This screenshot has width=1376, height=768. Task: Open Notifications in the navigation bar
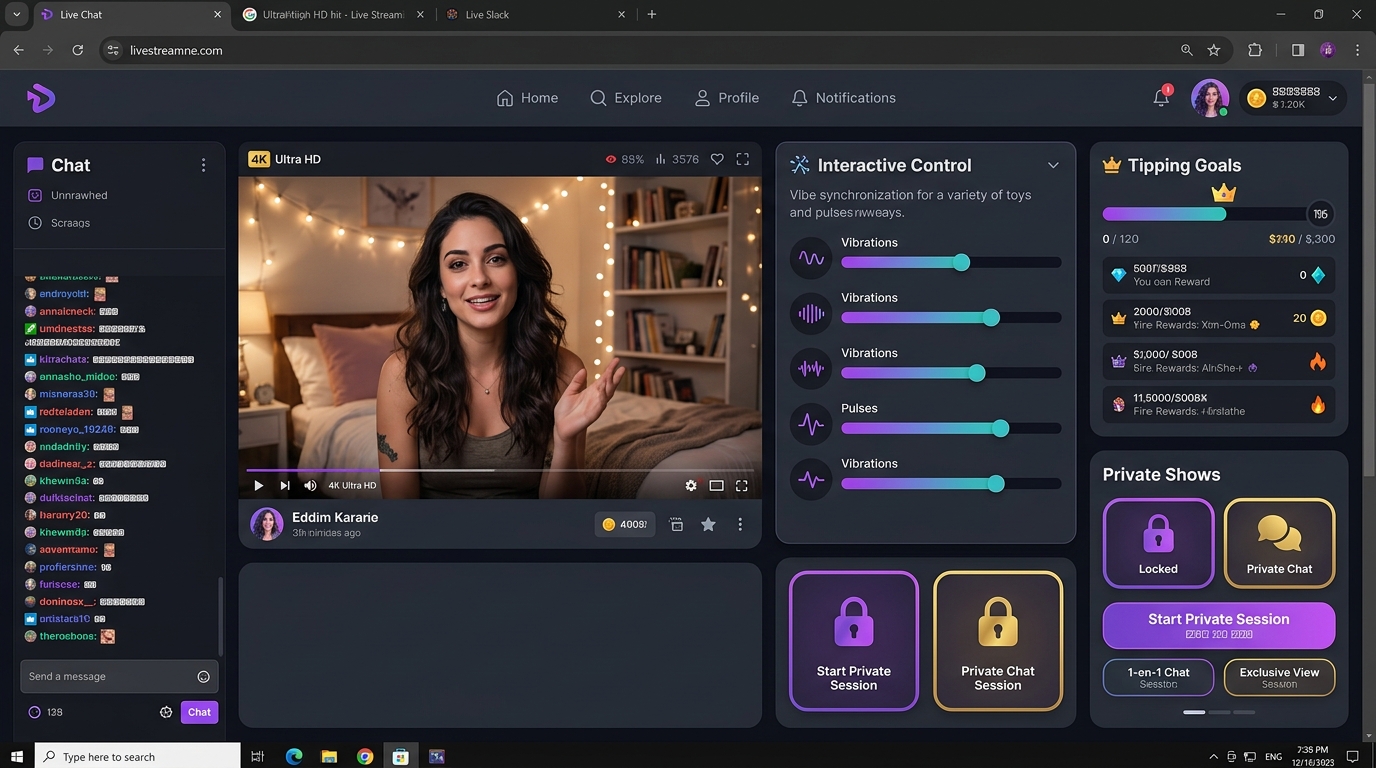(x=843, y=98)
